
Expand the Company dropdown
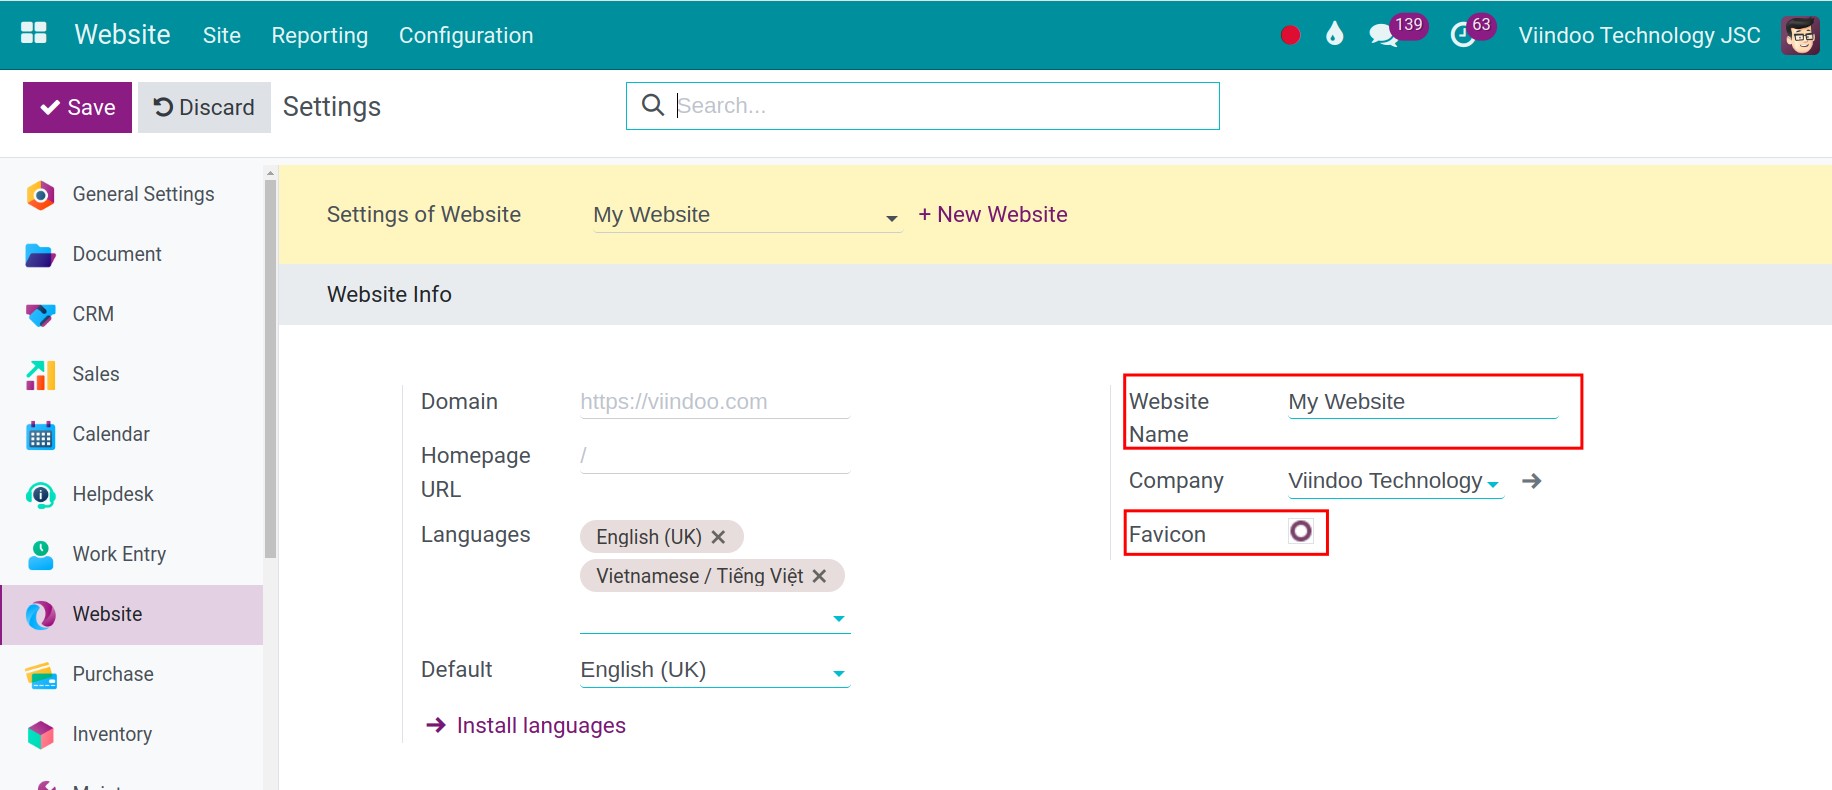[x=1493, y=484]
